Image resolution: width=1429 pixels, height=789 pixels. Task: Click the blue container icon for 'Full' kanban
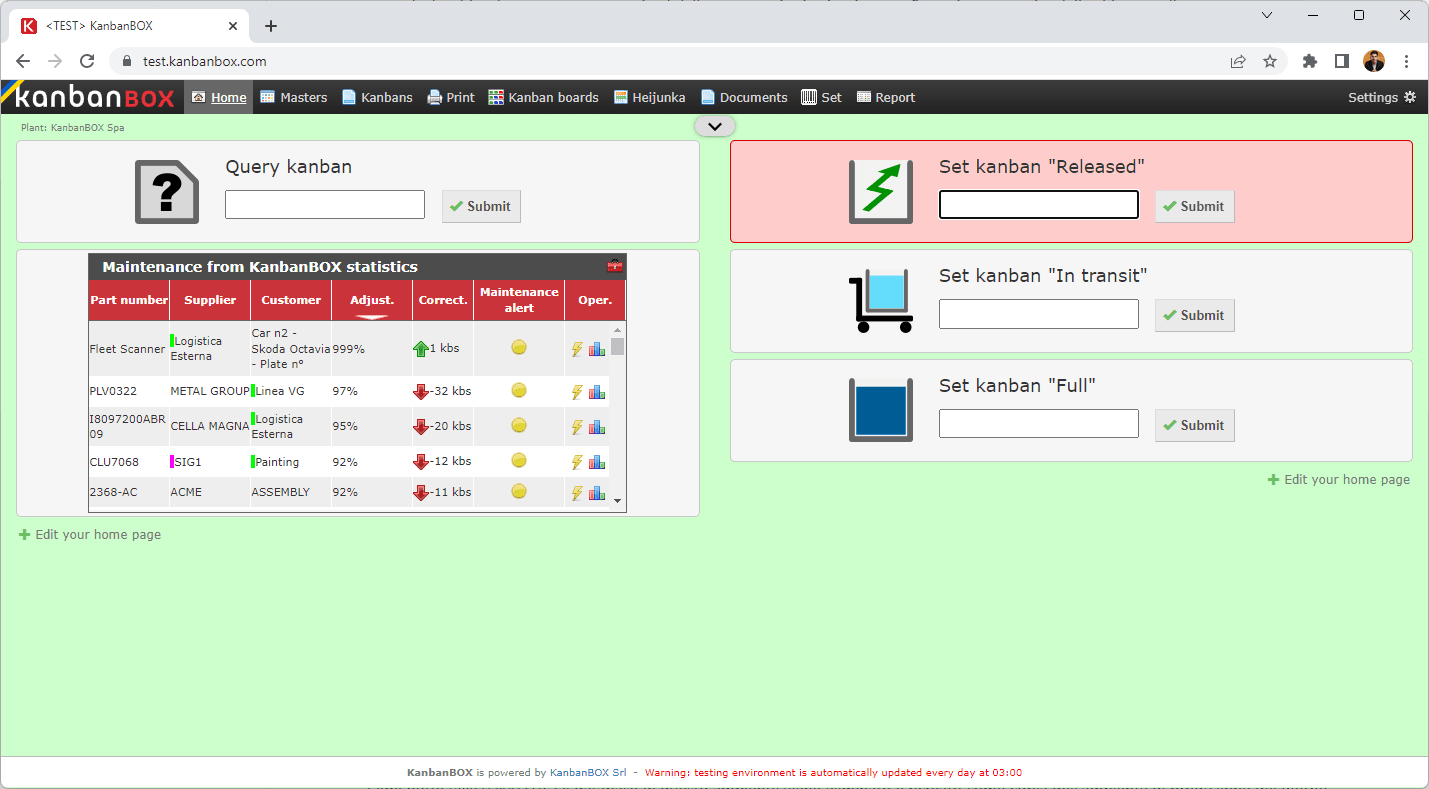(x=880, y=409)
